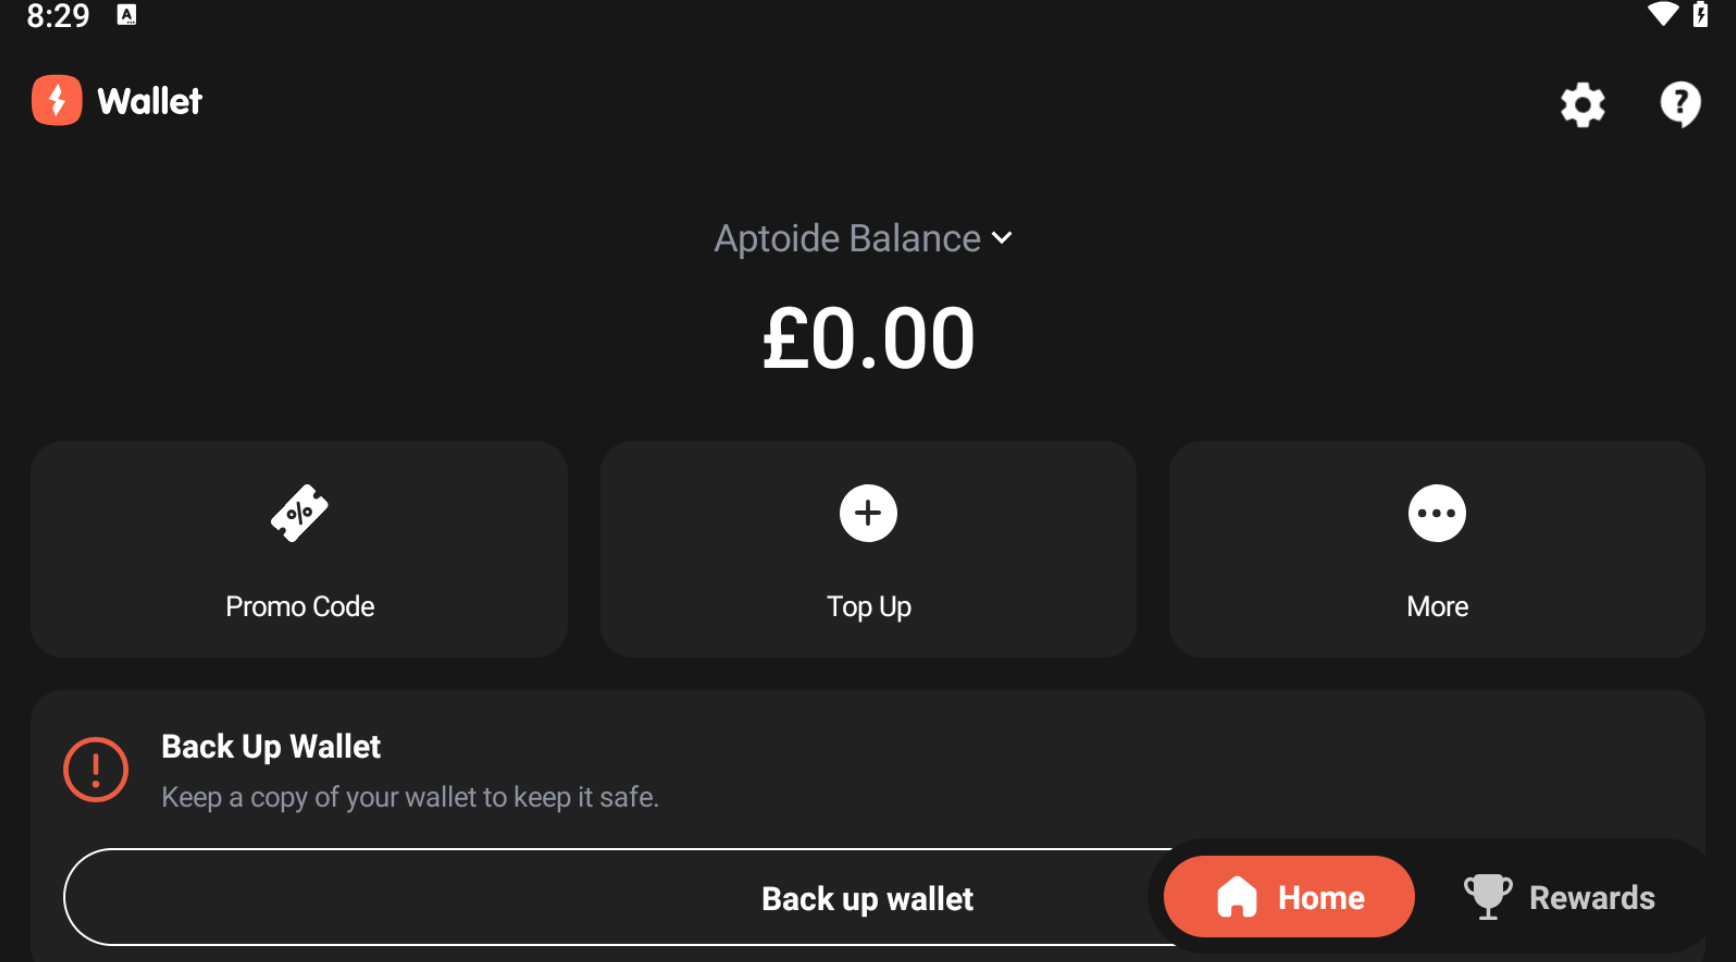Tap the Home house icon
Viewport: 1736px width, 962px height.
click(1237, 897)
